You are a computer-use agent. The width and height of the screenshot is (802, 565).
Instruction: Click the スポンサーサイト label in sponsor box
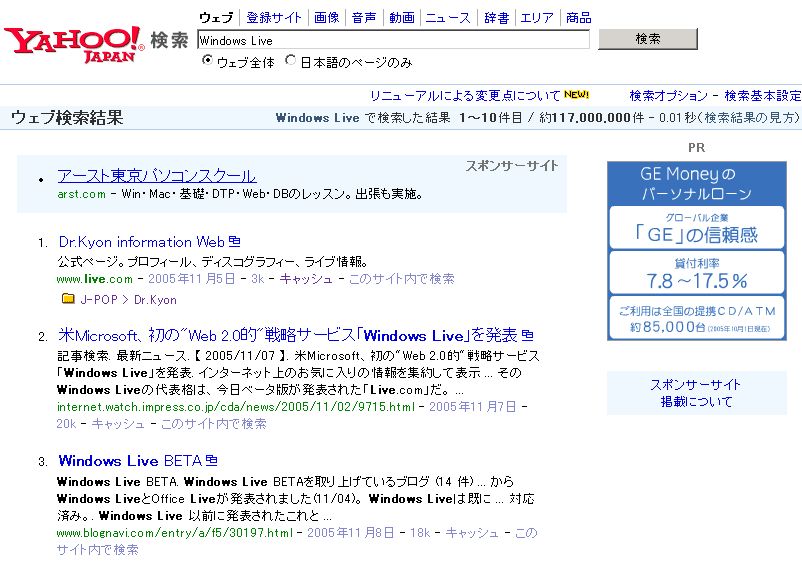point(511,166)
